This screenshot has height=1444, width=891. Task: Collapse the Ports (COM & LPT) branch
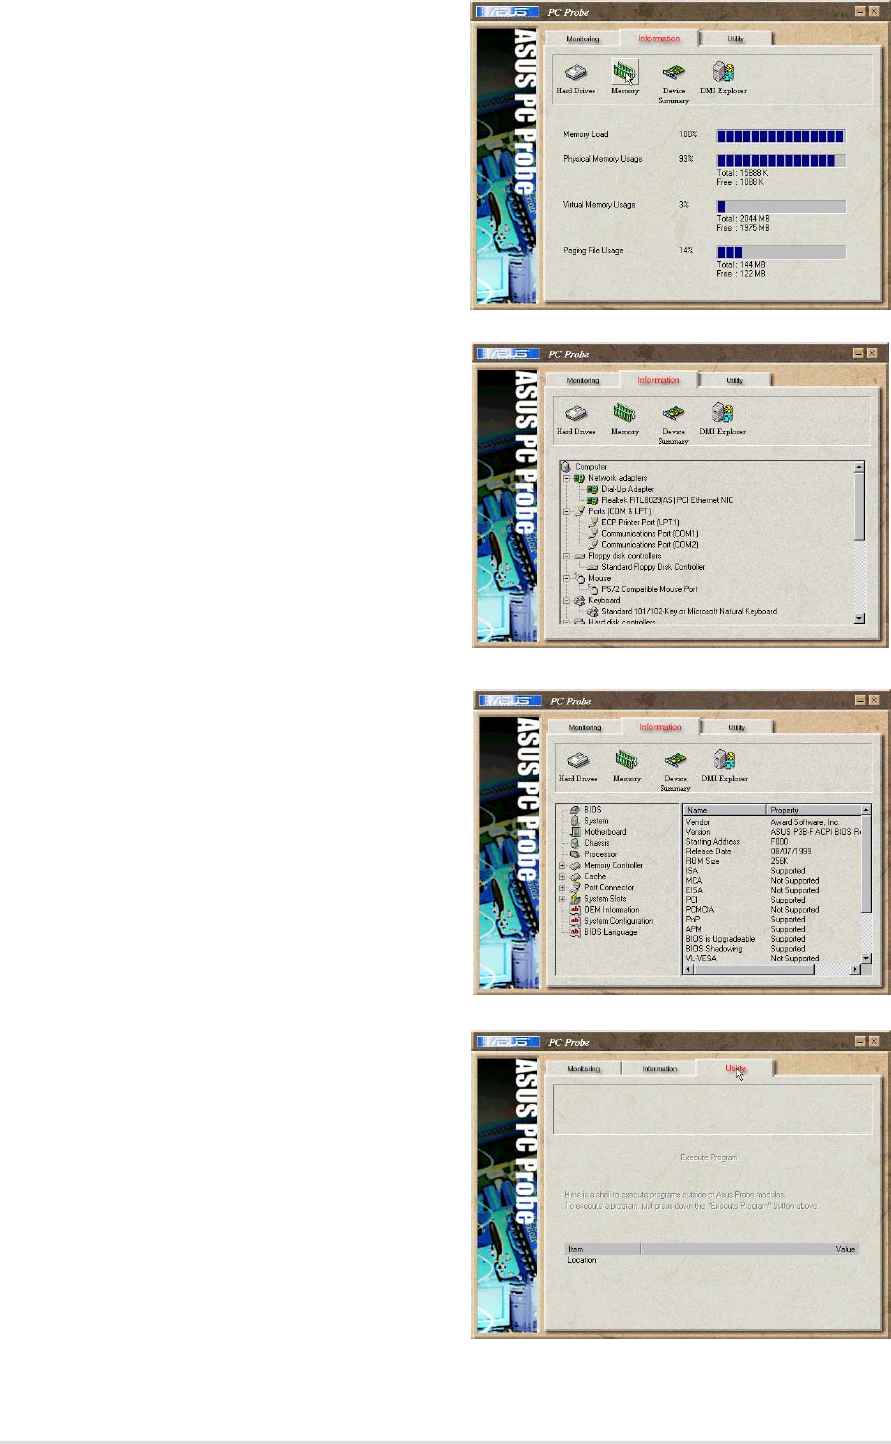tap(566, 511)
